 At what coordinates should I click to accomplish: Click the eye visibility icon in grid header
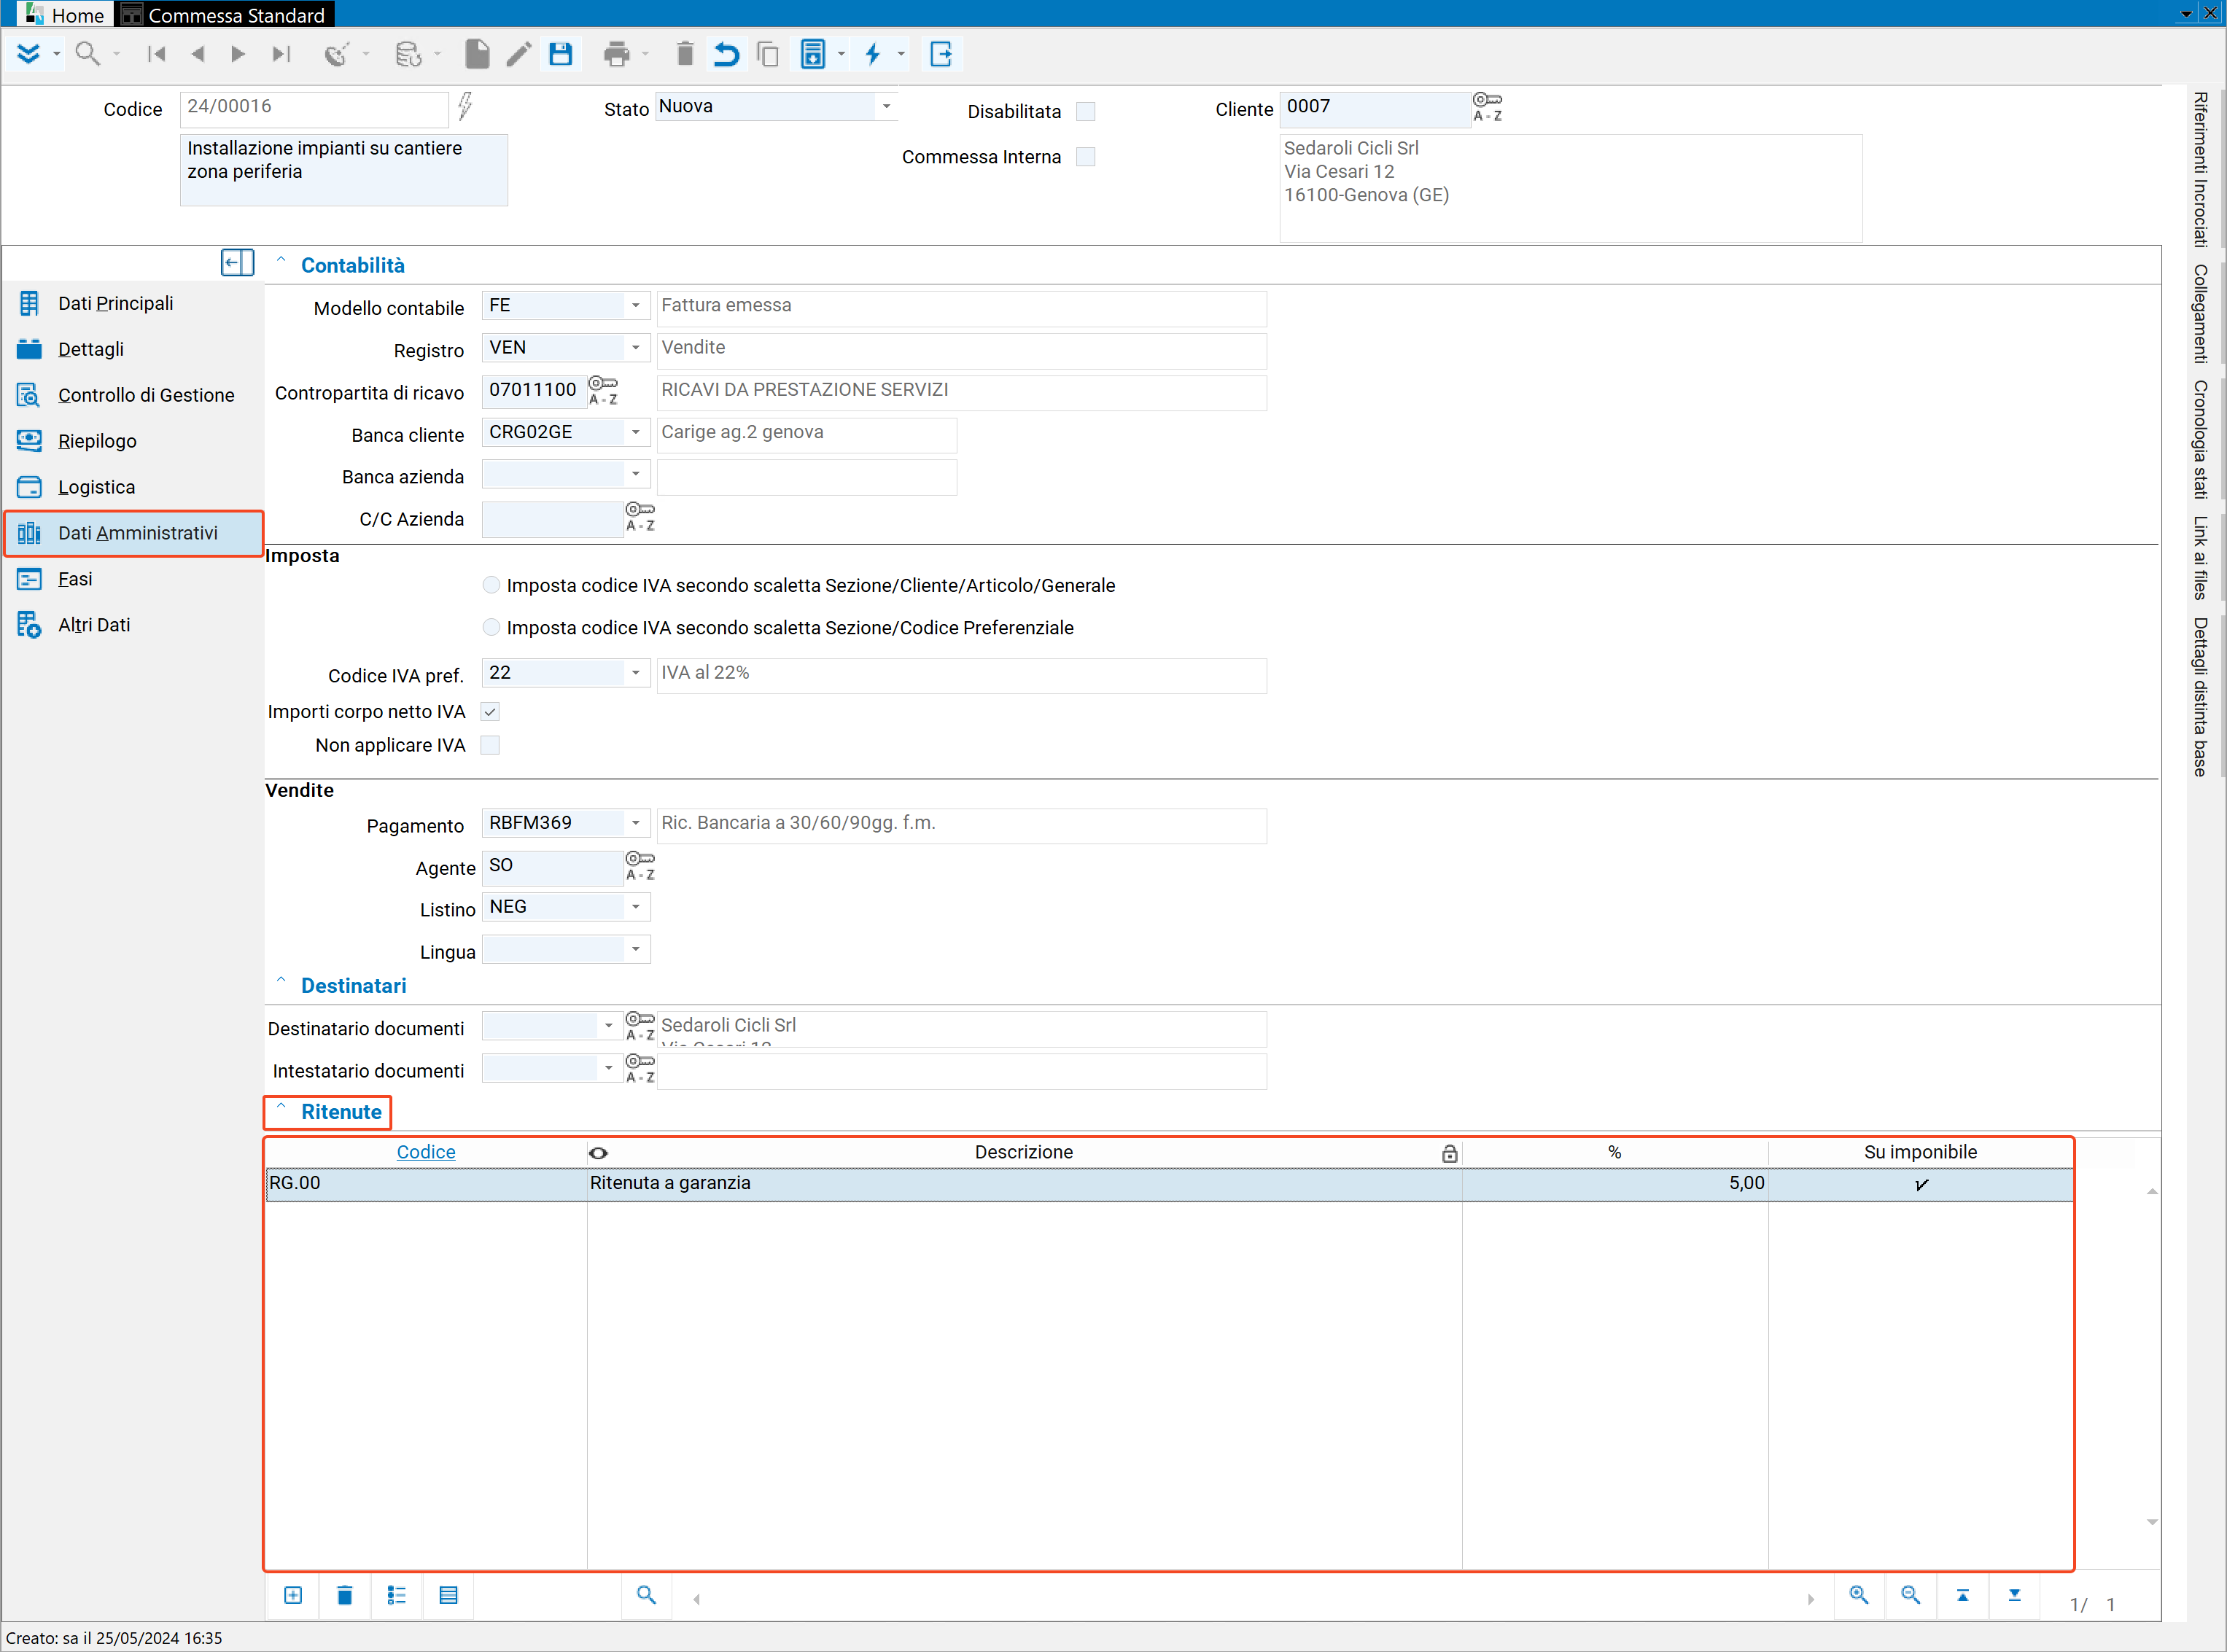pyautogui.click(x=598, y=1153)
